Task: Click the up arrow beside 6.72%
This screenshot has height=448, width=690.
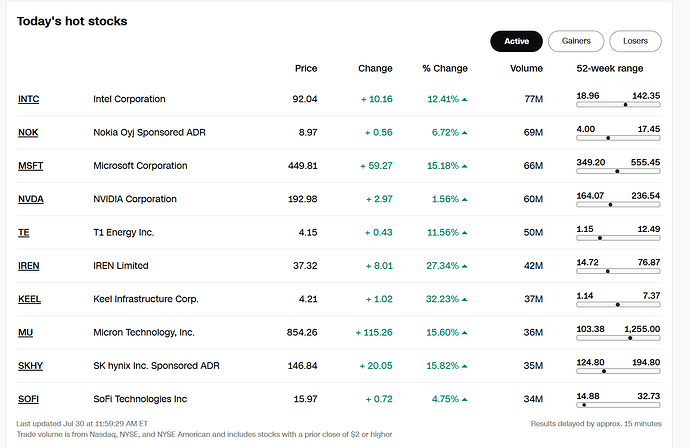Action: [x=465, y=133]
